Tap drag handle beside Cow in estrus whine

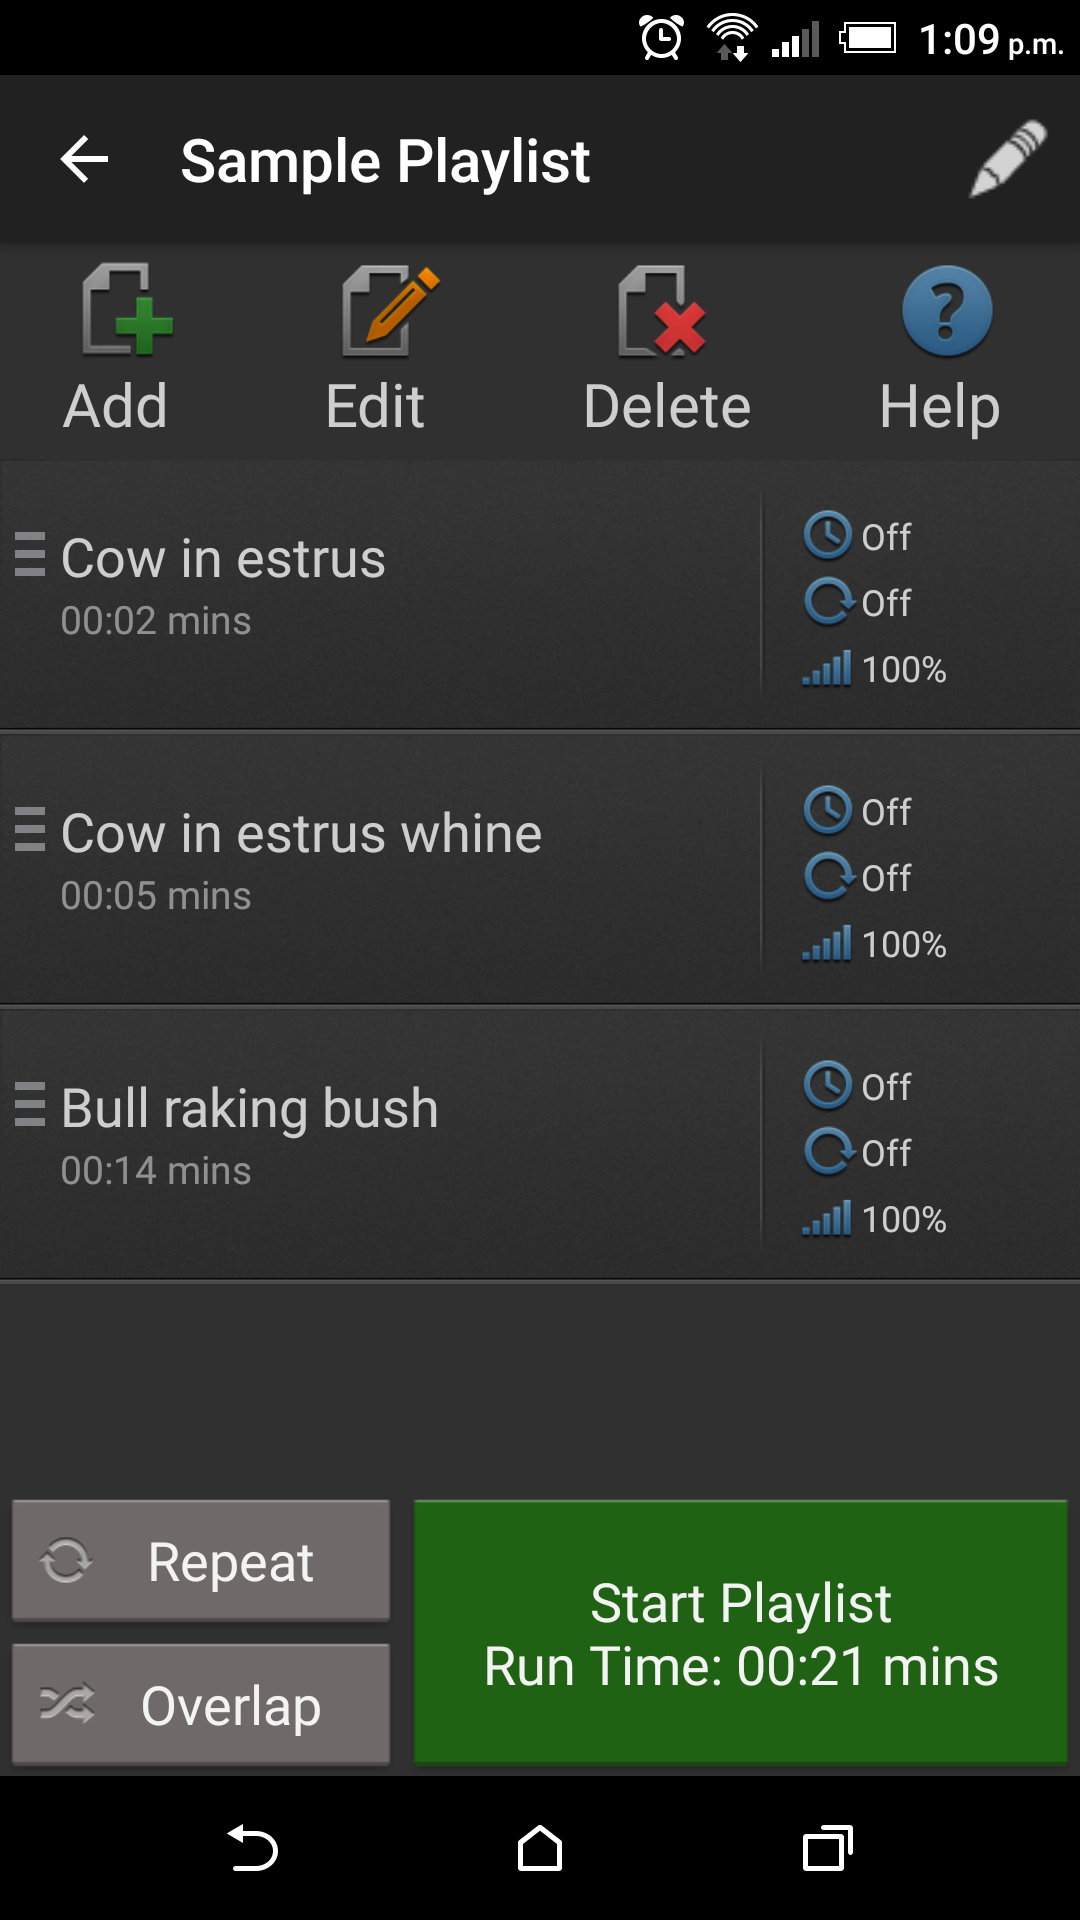[30, 829]
